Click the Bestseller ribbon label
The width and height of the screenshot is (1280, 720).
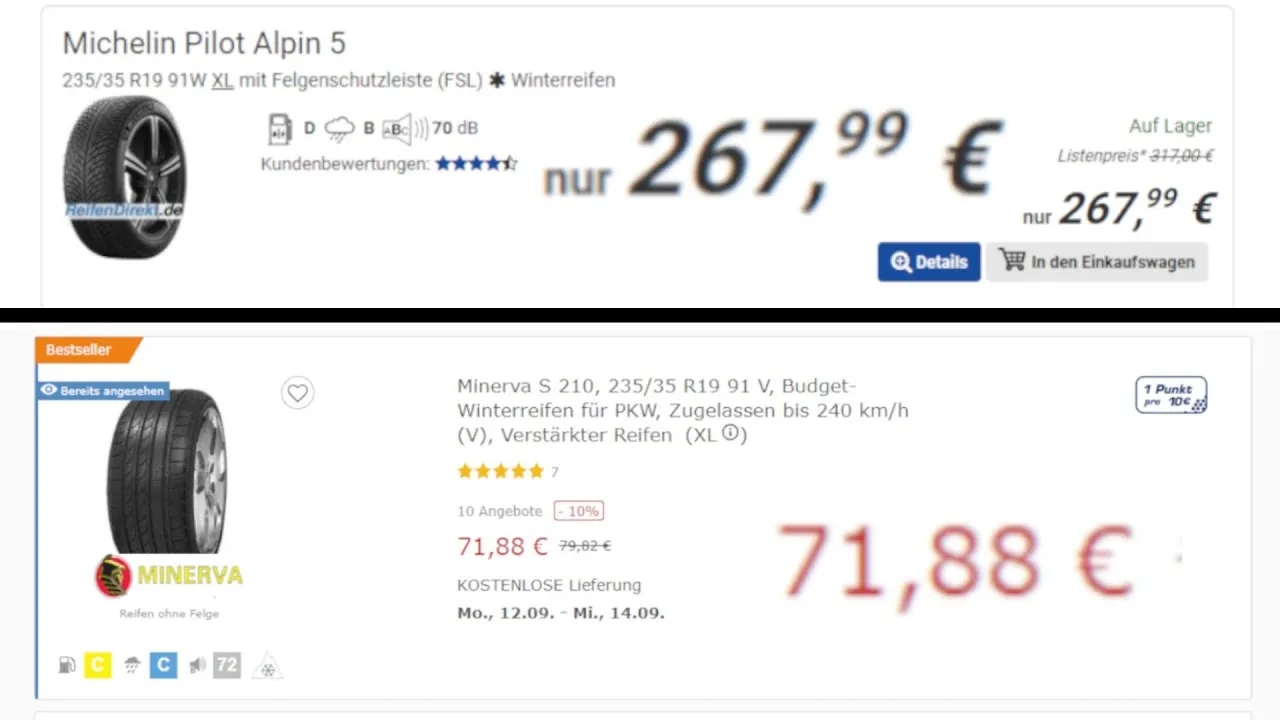(x=81, y=350)
